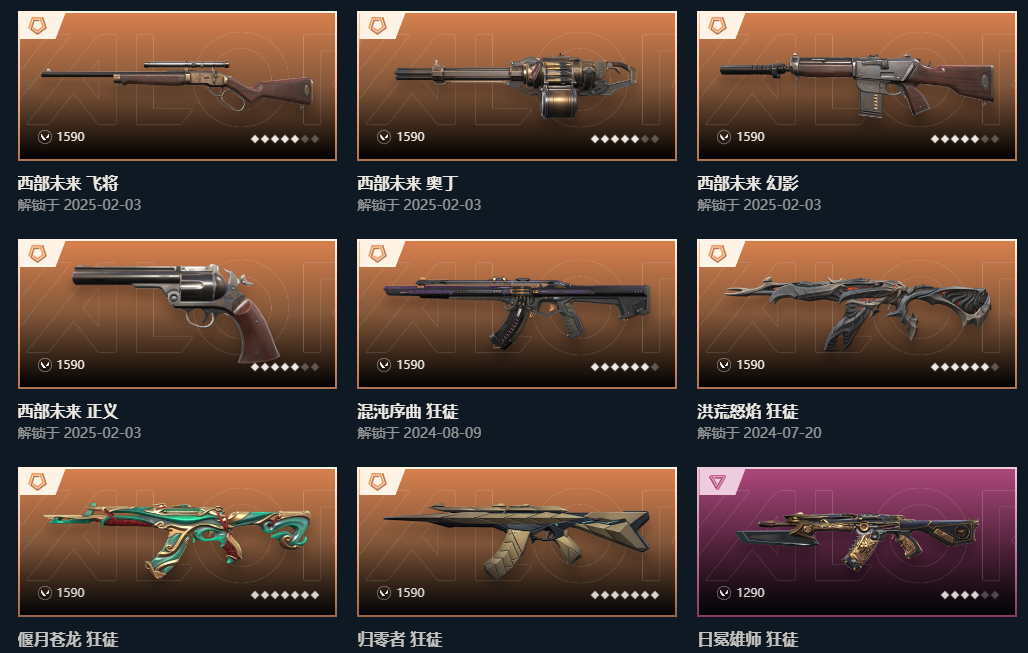
Task: Click the 归零者 狂徒 skin name label
Action: coord(400,639)
